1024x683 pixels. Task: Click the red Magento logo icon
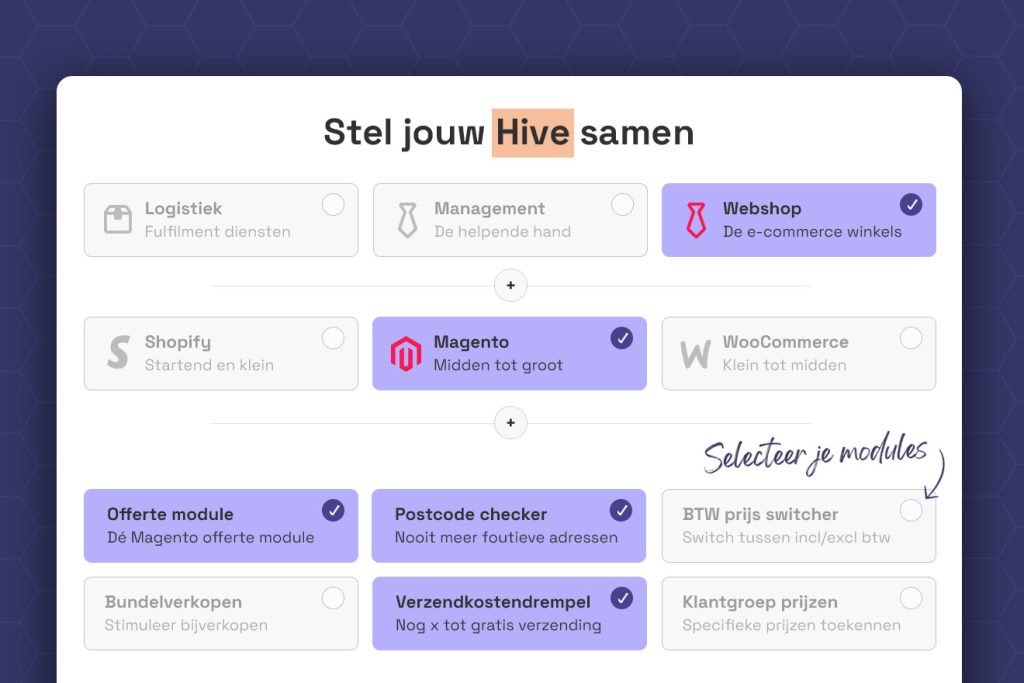tap(406, 354)
